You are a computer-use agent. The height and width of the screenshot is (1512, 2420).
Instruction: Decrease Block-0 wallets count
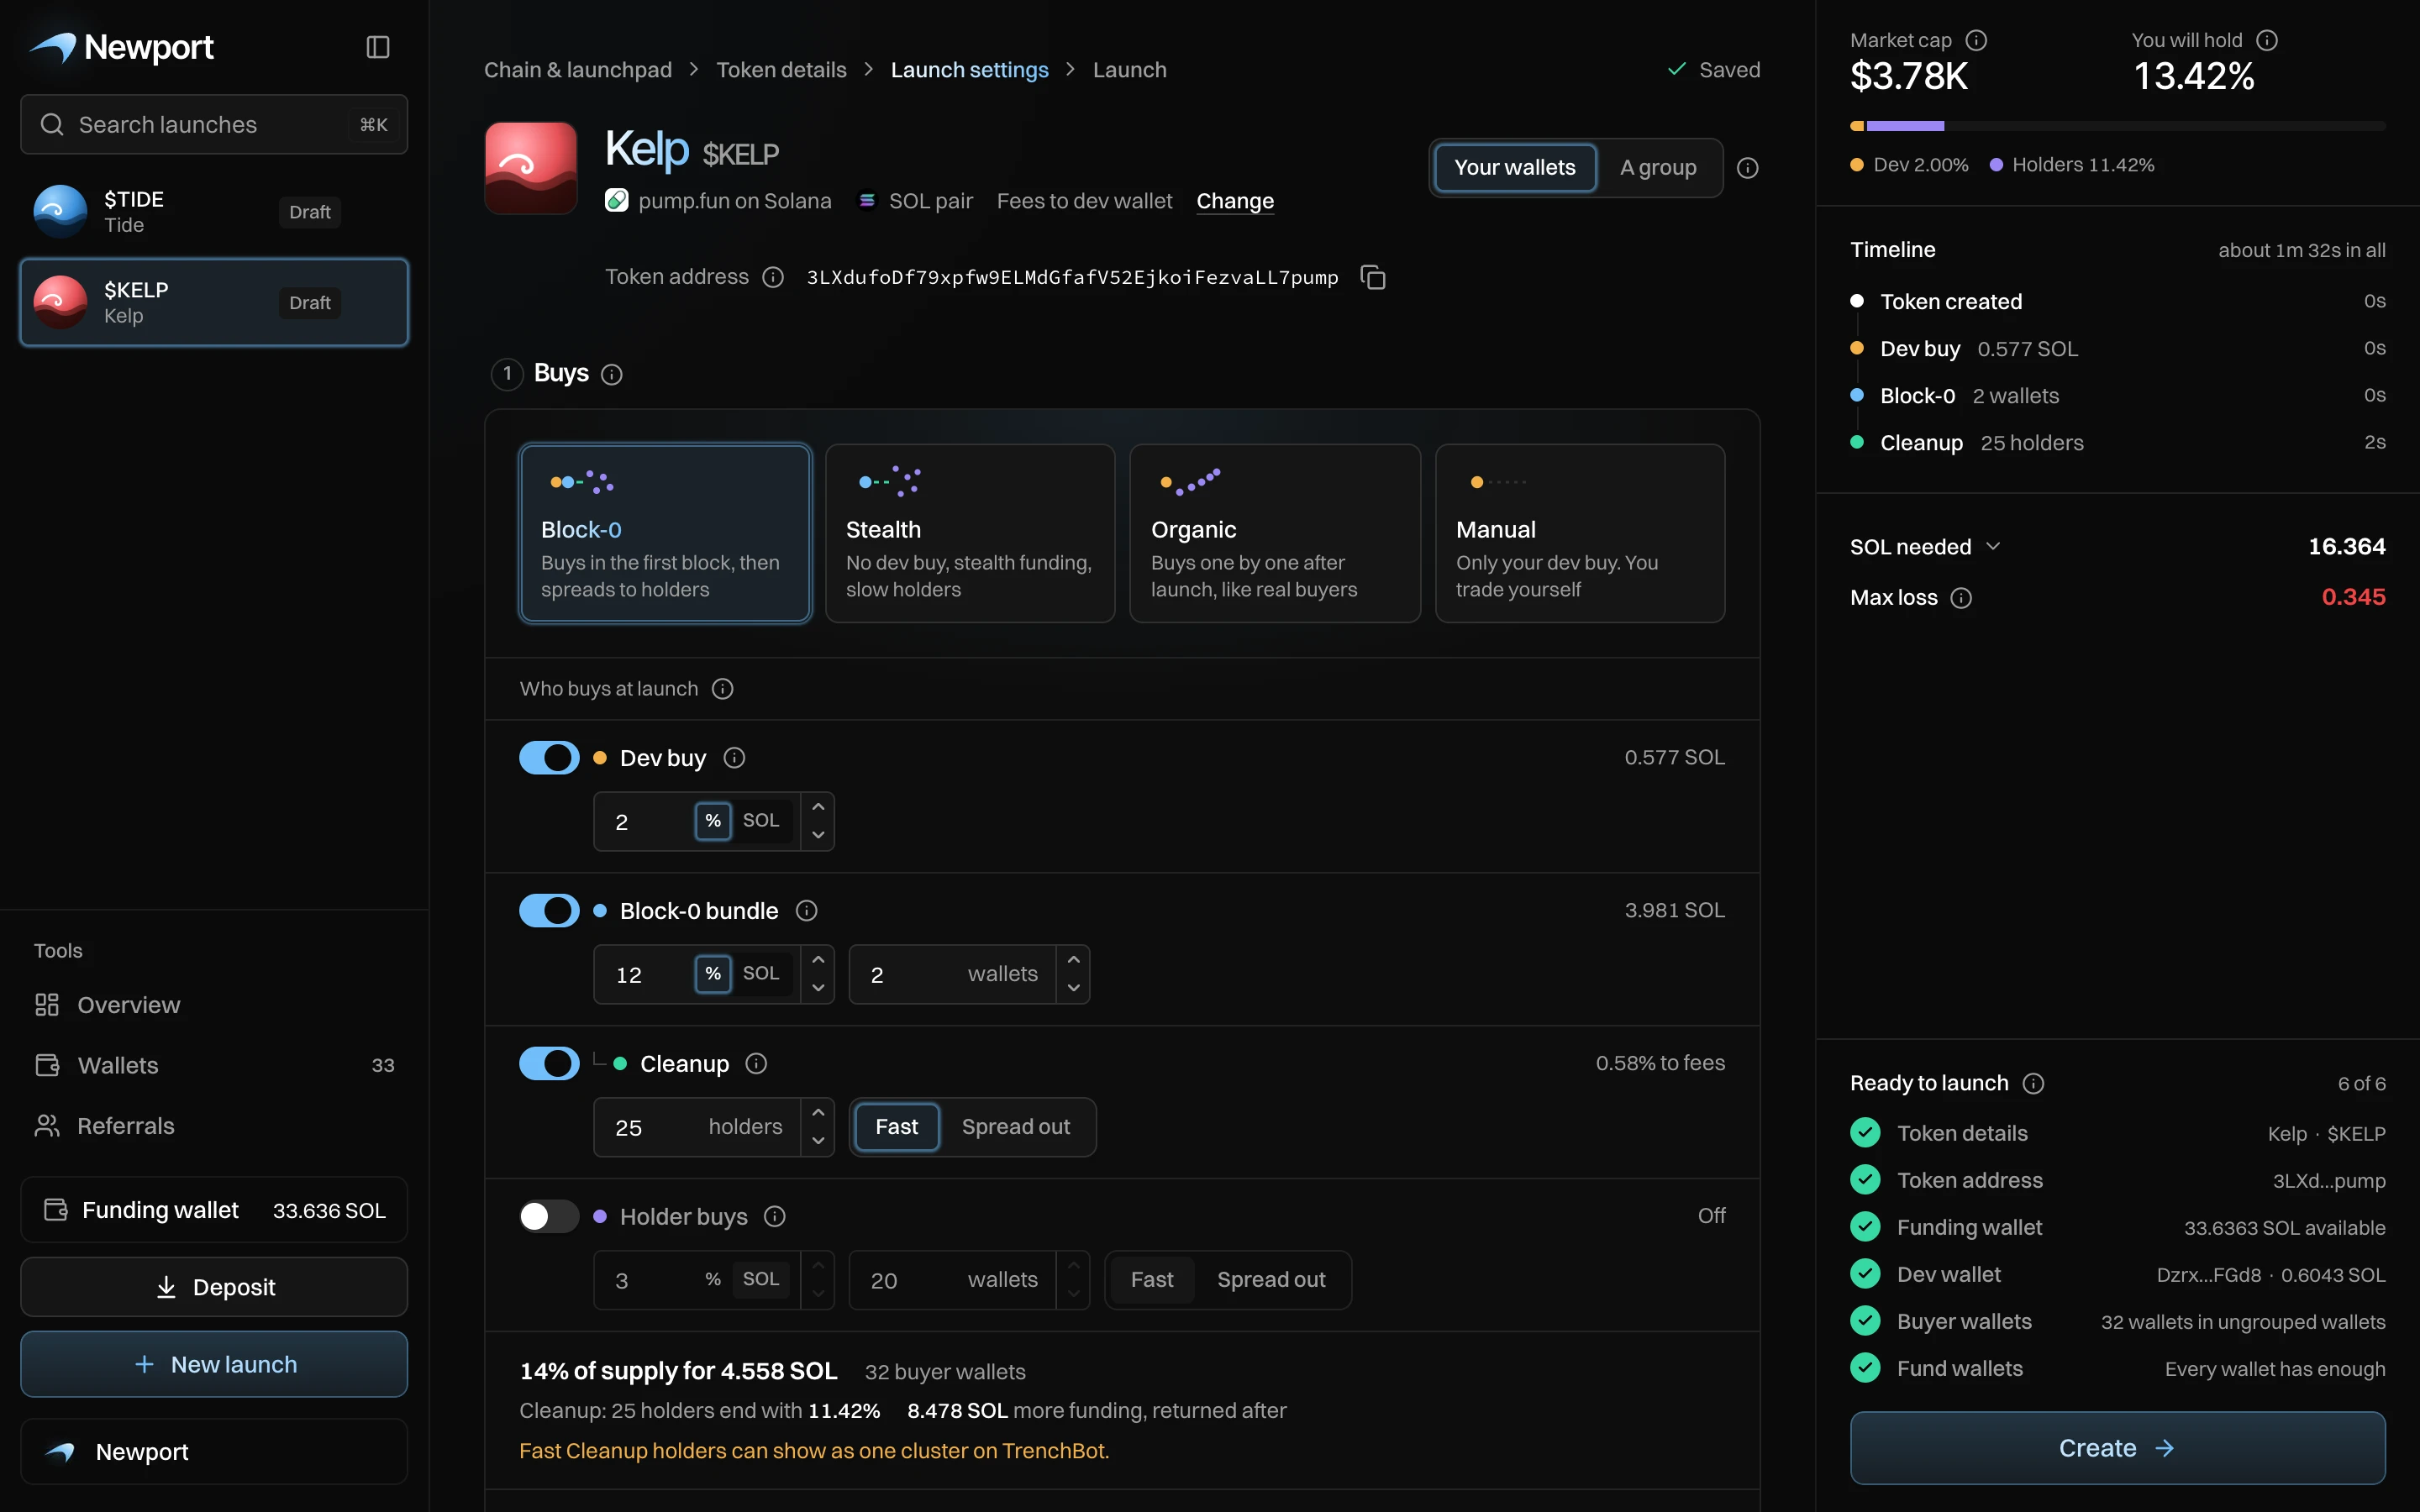pyautogui.click(x=1073, y=988)
